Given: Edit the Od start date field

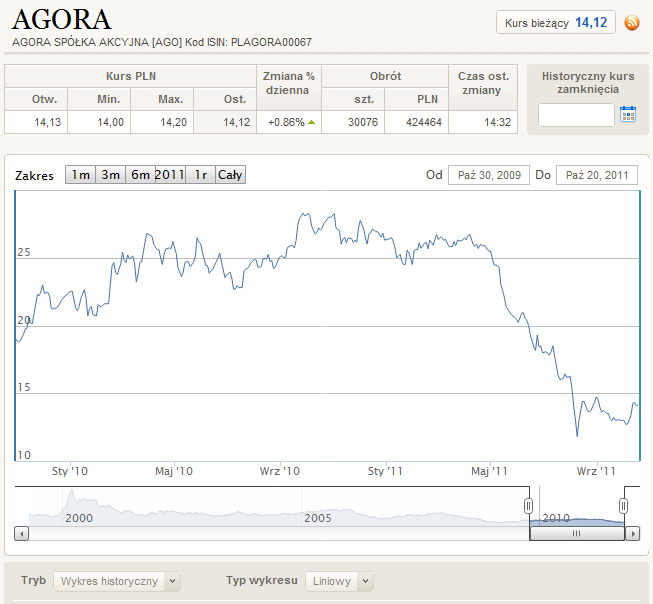Looking at the screenshot, I should click(x=489, y=175).
